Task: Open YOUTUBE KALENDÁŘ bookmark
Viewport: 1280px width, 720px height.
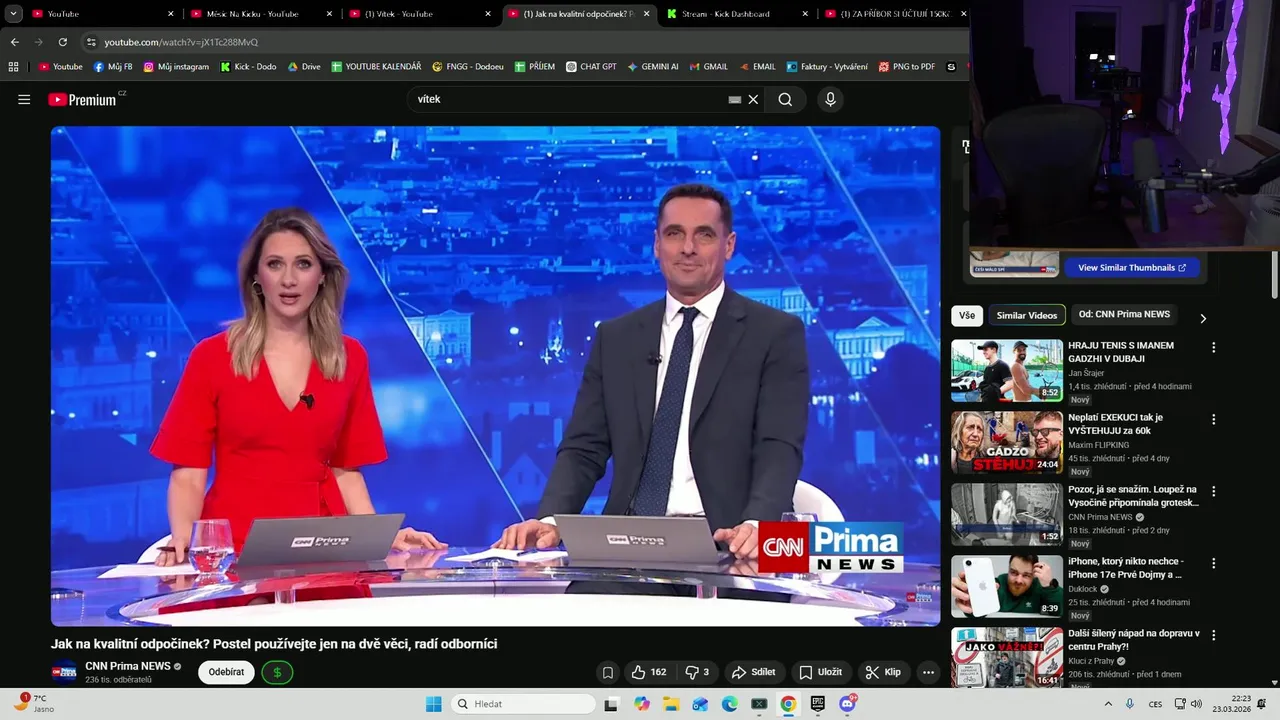Action: [376, 67]
